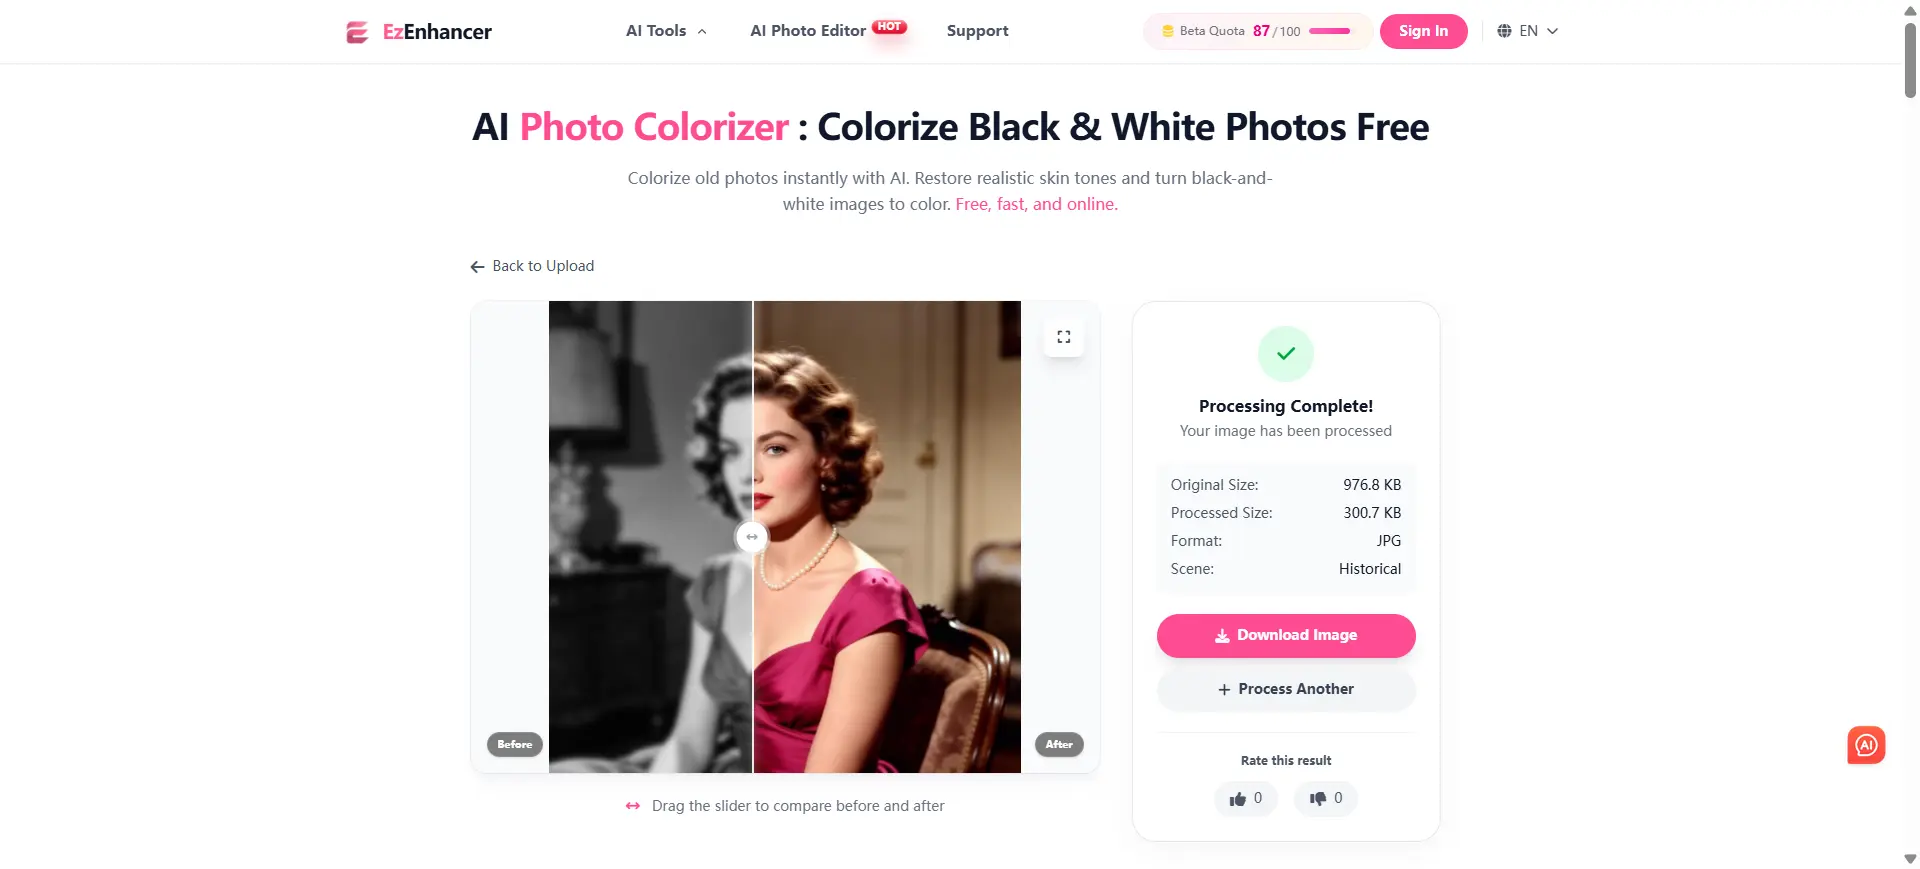
Task: Click the page scrollbar down arrow
Action: 1910,859
